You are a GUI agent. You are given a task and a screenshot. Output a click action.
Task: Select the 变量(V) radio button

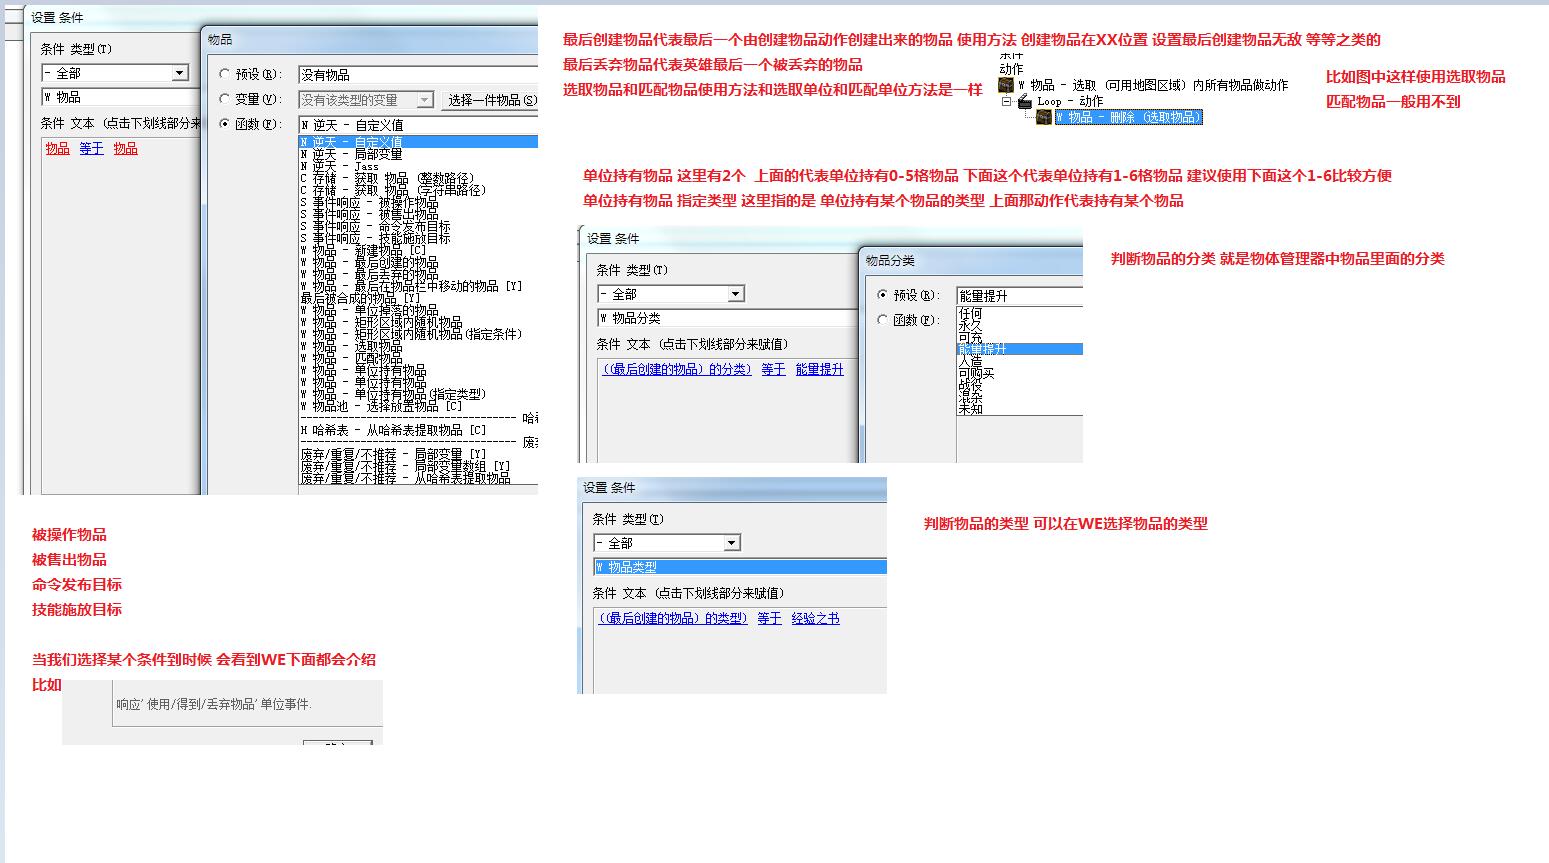pyautogui.click(x=225, y=99)
